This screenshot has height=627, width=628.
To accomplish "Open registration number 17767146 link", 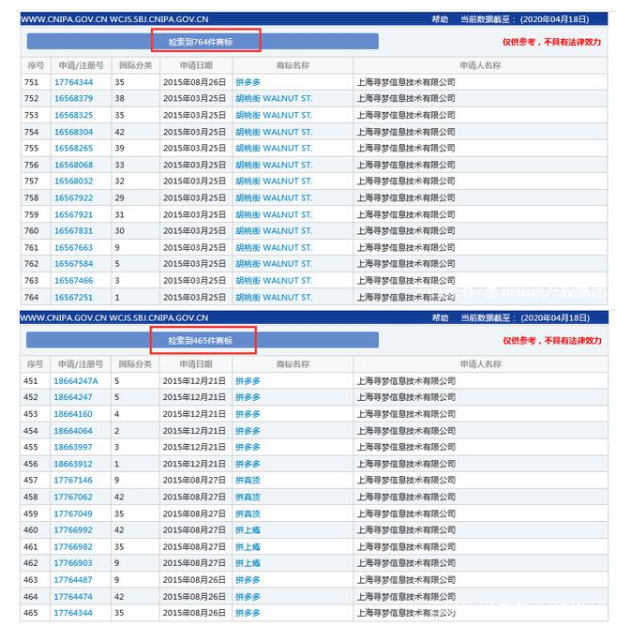I will pyautogui.click(x=73, y=480).
